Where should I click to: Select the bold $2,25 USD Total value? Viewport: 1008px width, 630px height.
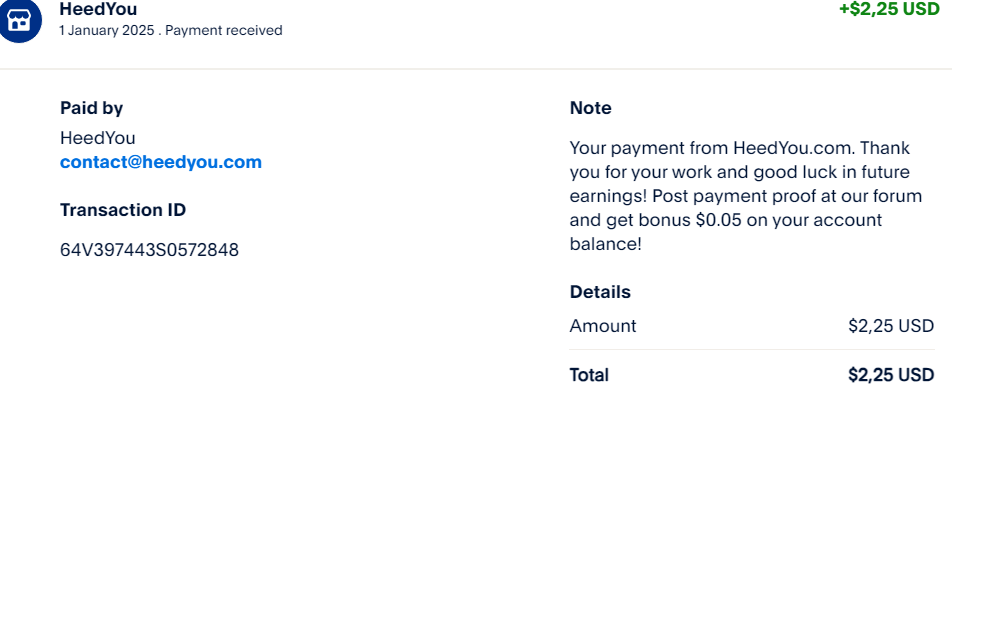click(891, 375)
